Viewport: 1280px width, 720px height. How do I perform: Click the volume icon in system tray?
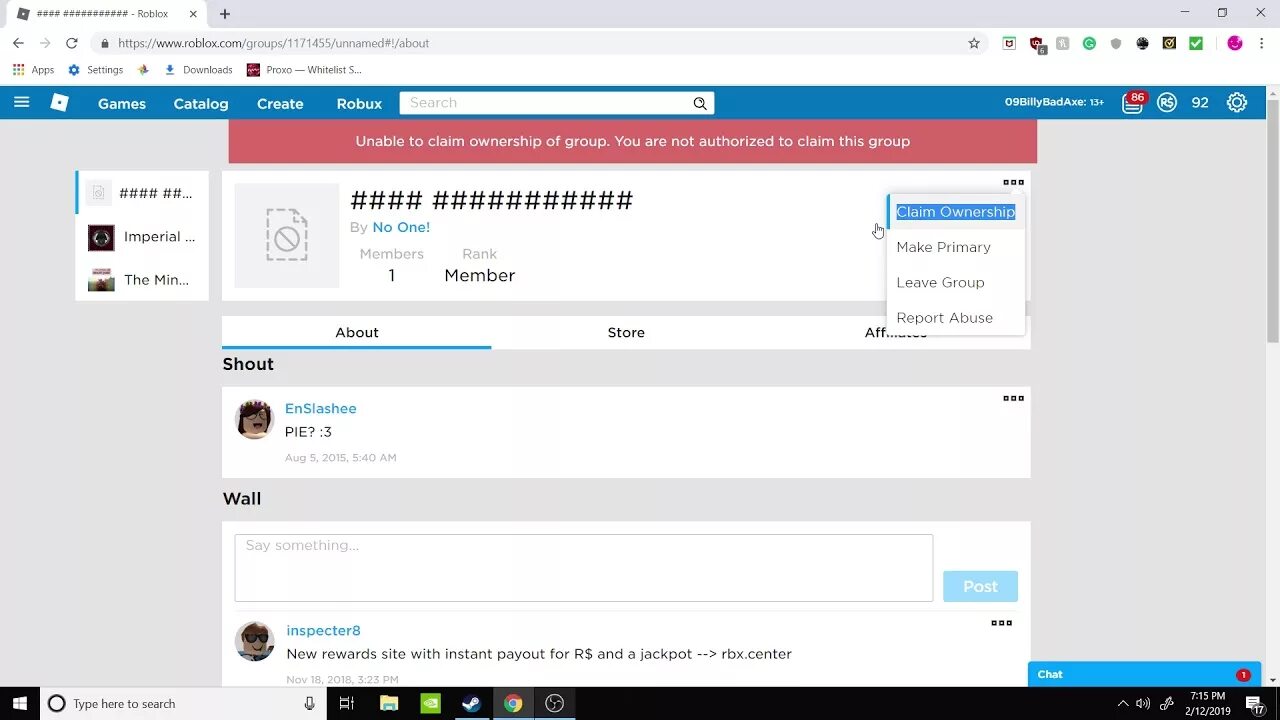pos(1143,703)
